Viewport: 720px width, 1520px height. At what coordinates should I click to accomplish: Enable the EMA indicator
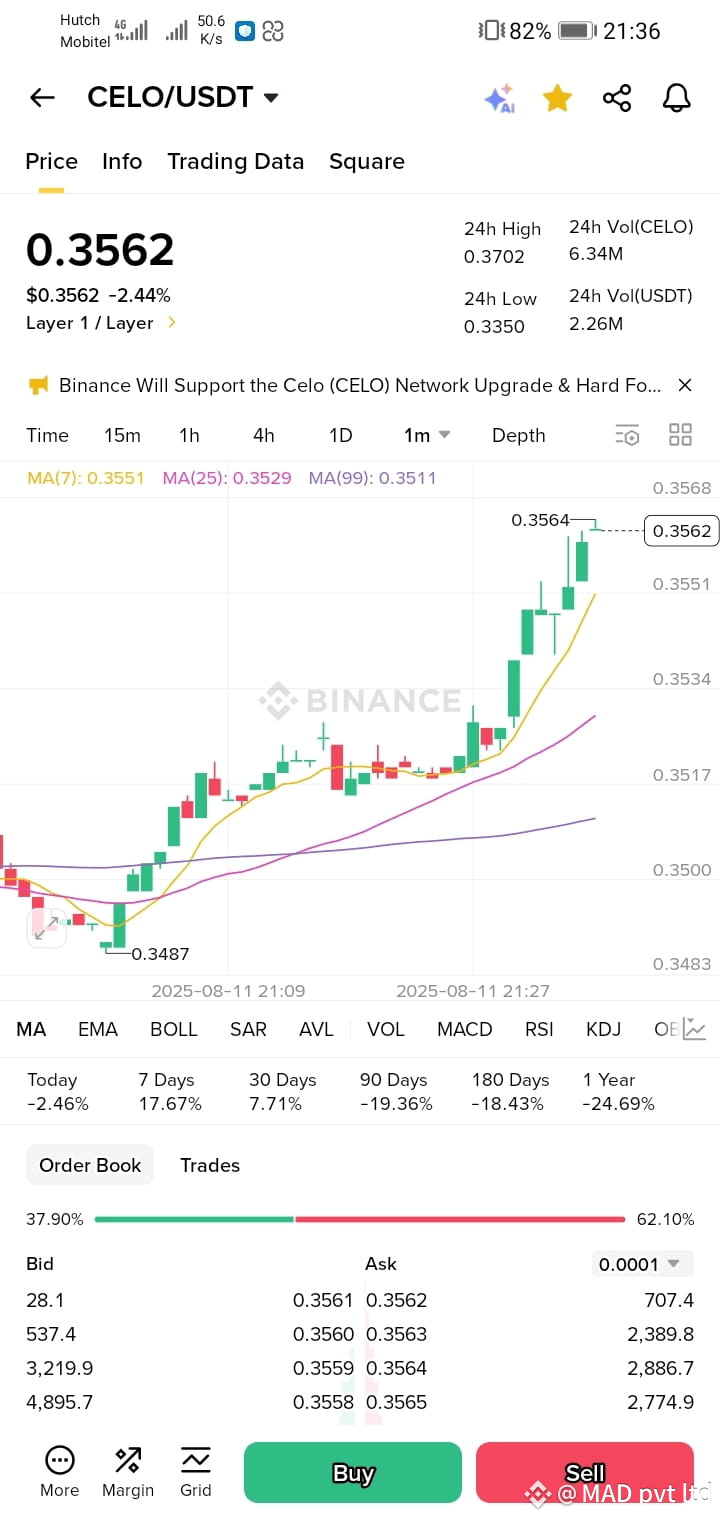[98, 1029]
